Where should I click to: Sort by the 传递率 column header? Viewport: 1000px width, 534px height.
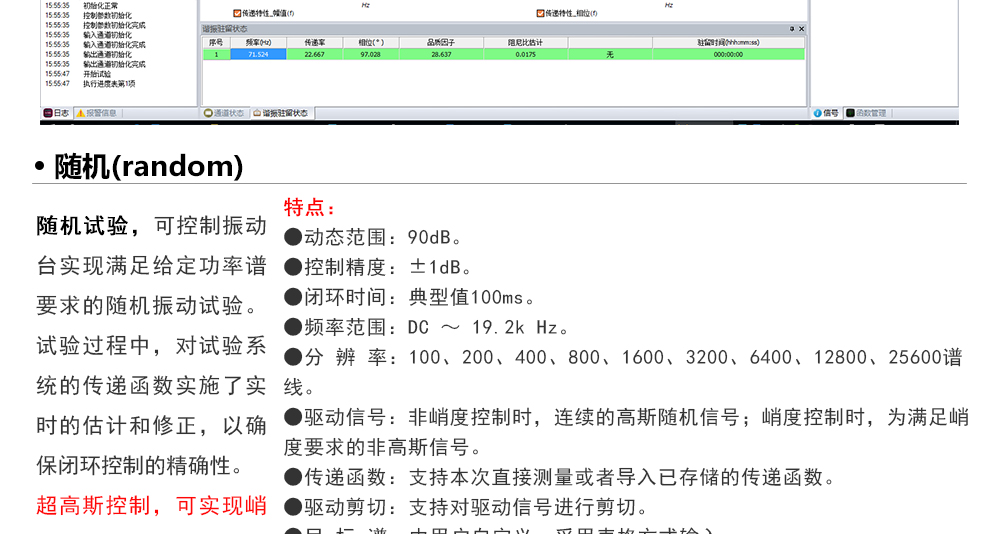(x=313, y=43)
